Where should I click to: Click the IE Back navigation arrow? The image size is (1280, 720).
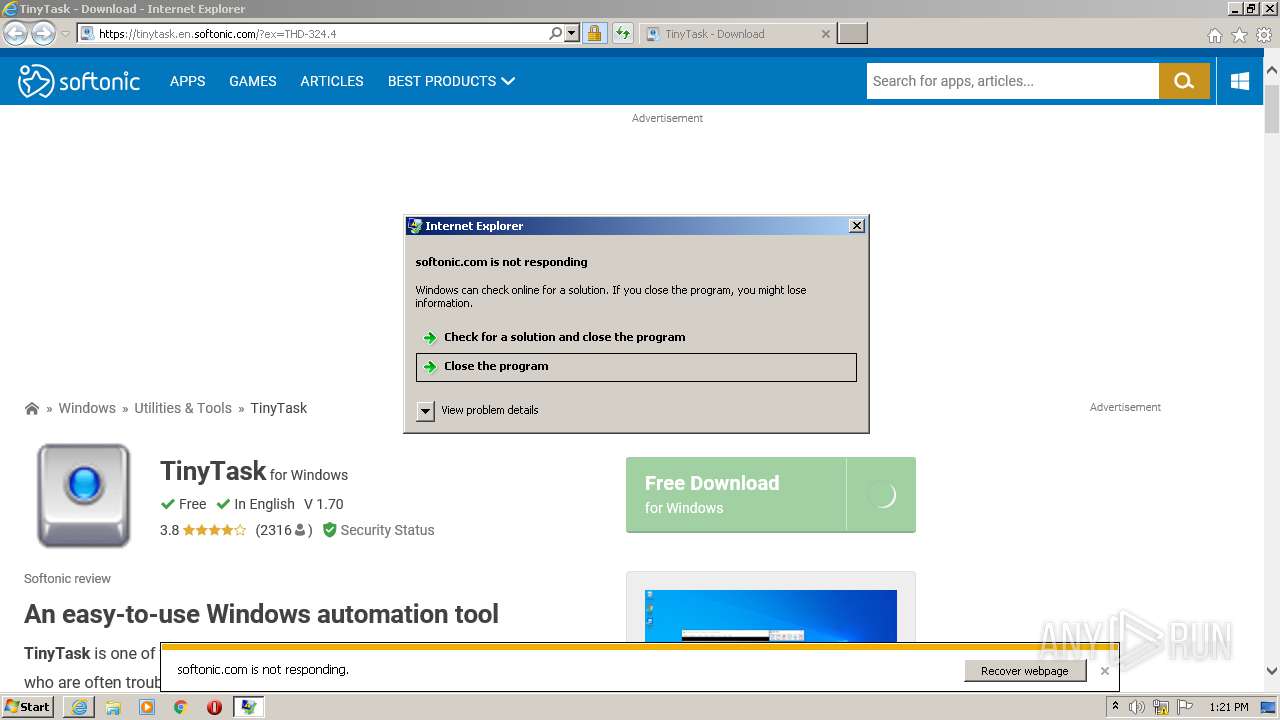click(15, 34)
